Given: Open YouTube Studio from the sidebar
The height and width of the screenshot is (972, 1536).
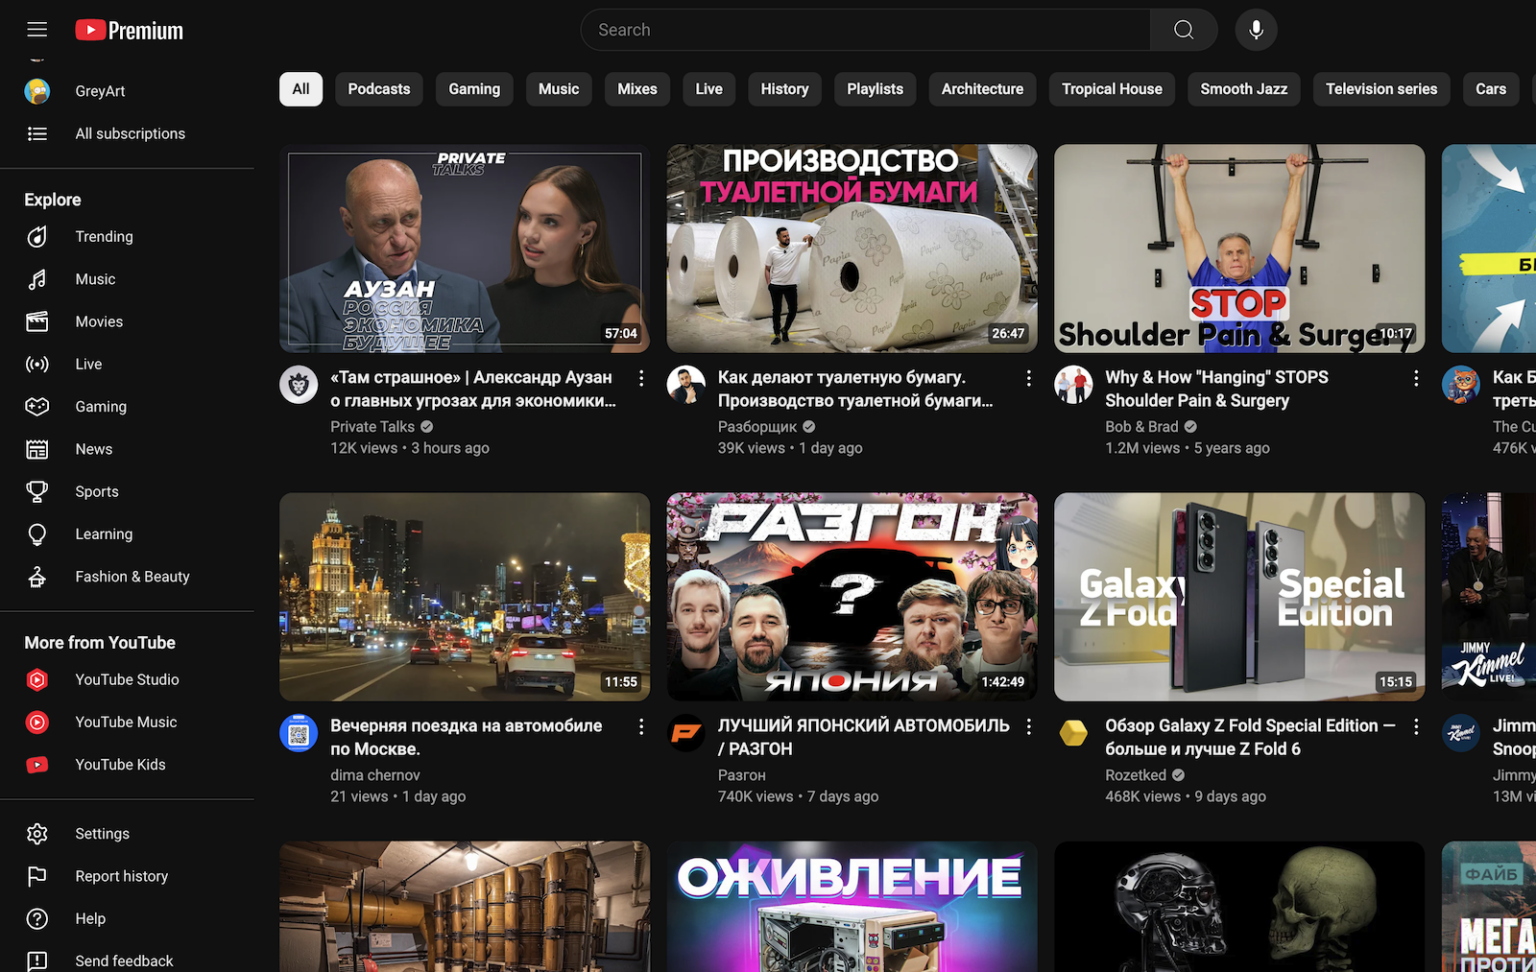Looking at the screenshot, I should (x=127, y=679).
